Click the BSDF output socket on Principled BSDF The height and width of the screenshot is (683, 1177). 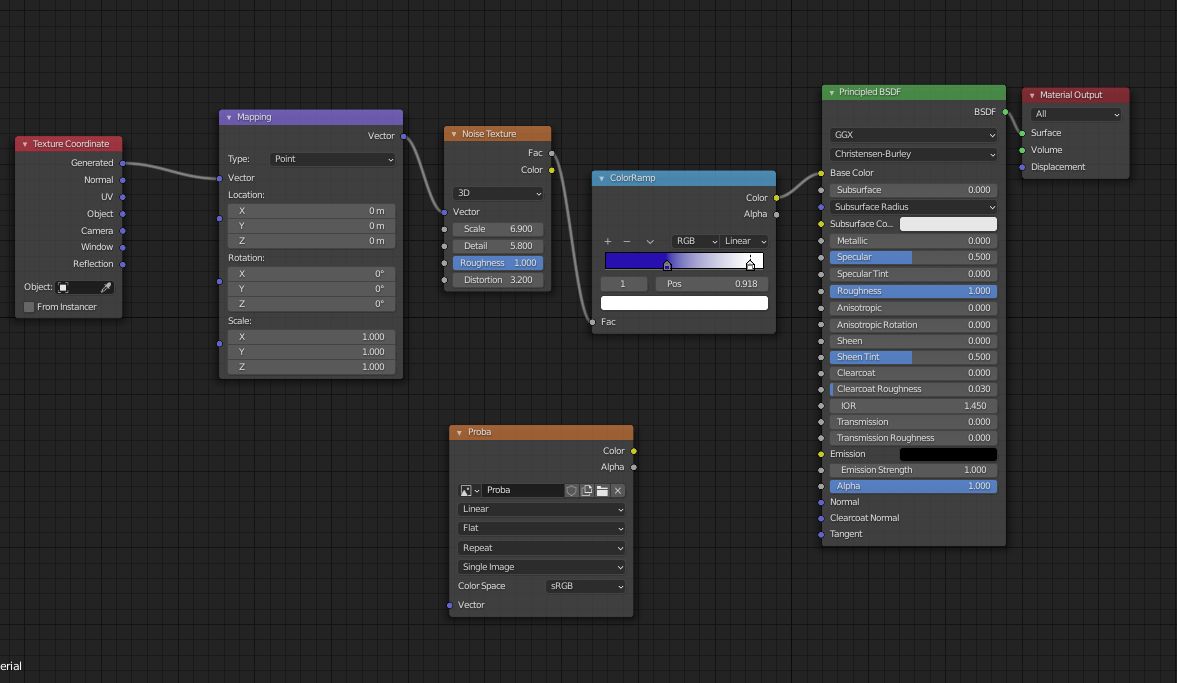(x=1005, y=112)
